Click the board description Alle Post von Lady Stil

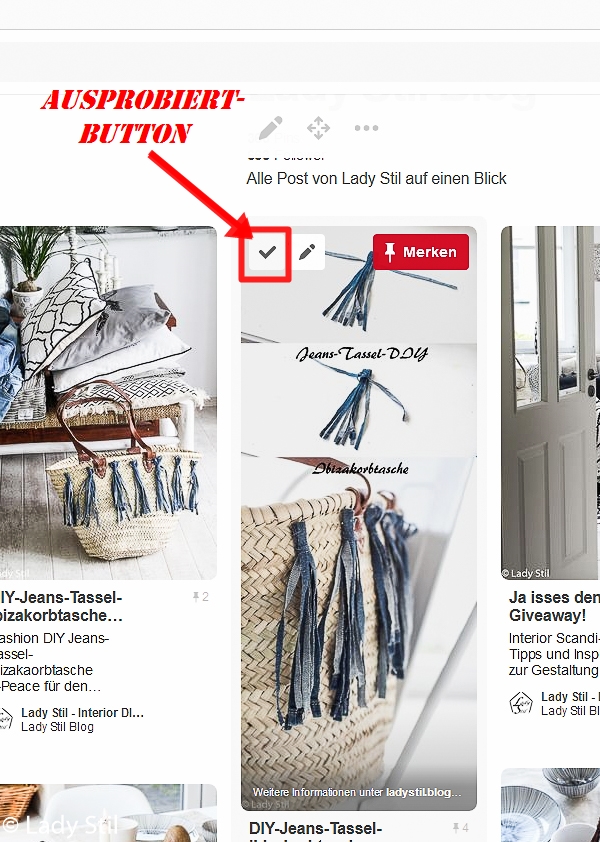click(376, 178)
